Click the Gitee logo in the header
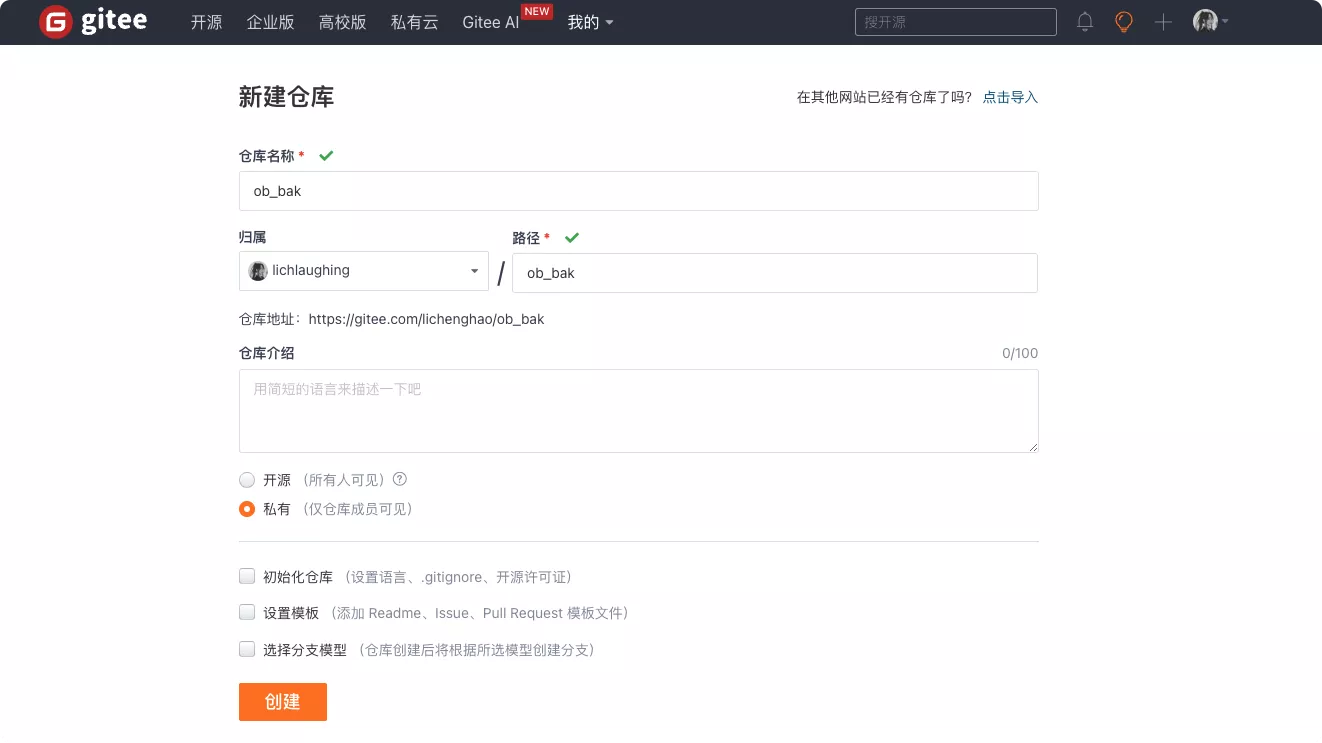The height and width of the screenshot is (743, 1322). 93,22
